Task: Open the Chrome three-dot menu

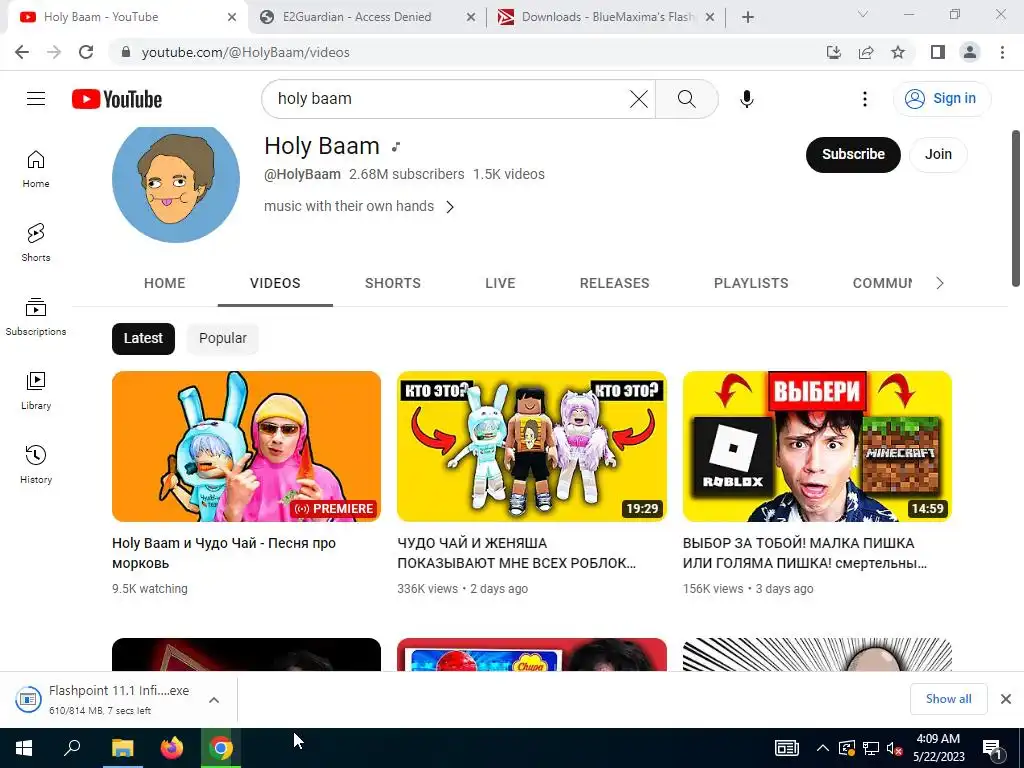Action: [1002, 52]
